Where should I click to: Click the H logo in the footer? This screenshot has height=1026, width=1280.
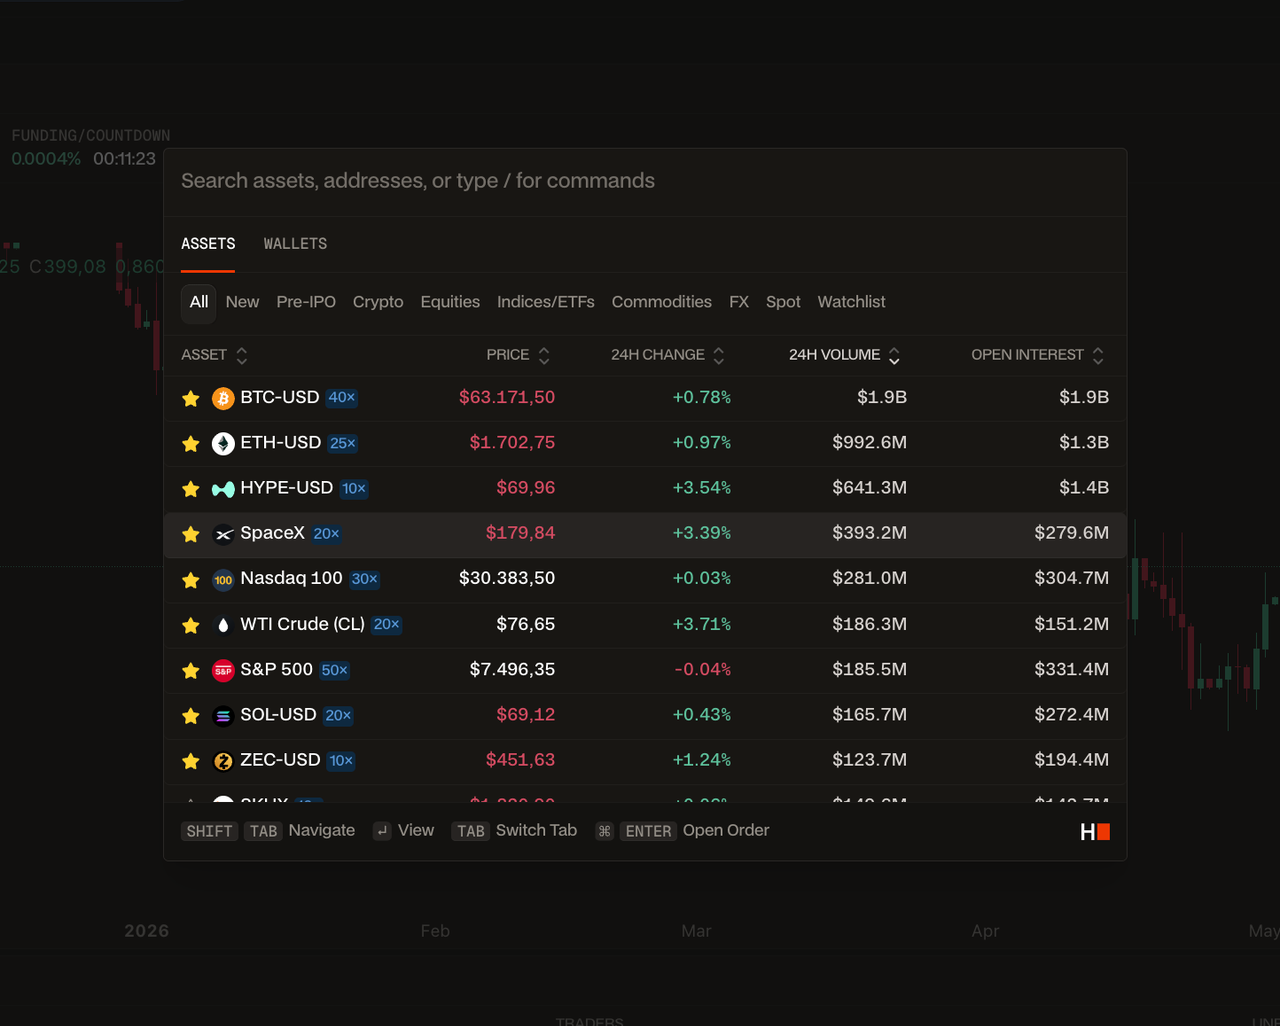click(x=1095, y=832)
